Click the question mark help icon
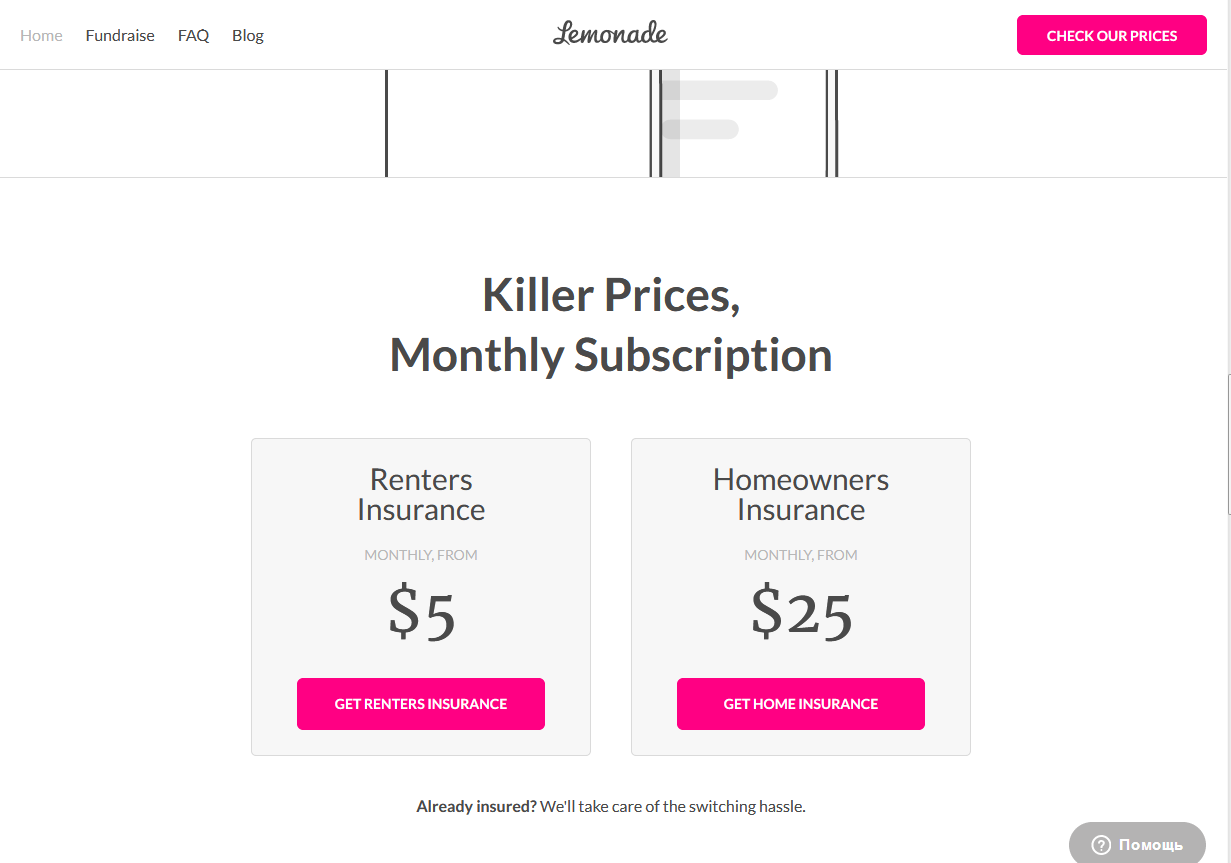Image resolution: width=1231 pixels, height=863 pixels. (x=1101, y=845)
